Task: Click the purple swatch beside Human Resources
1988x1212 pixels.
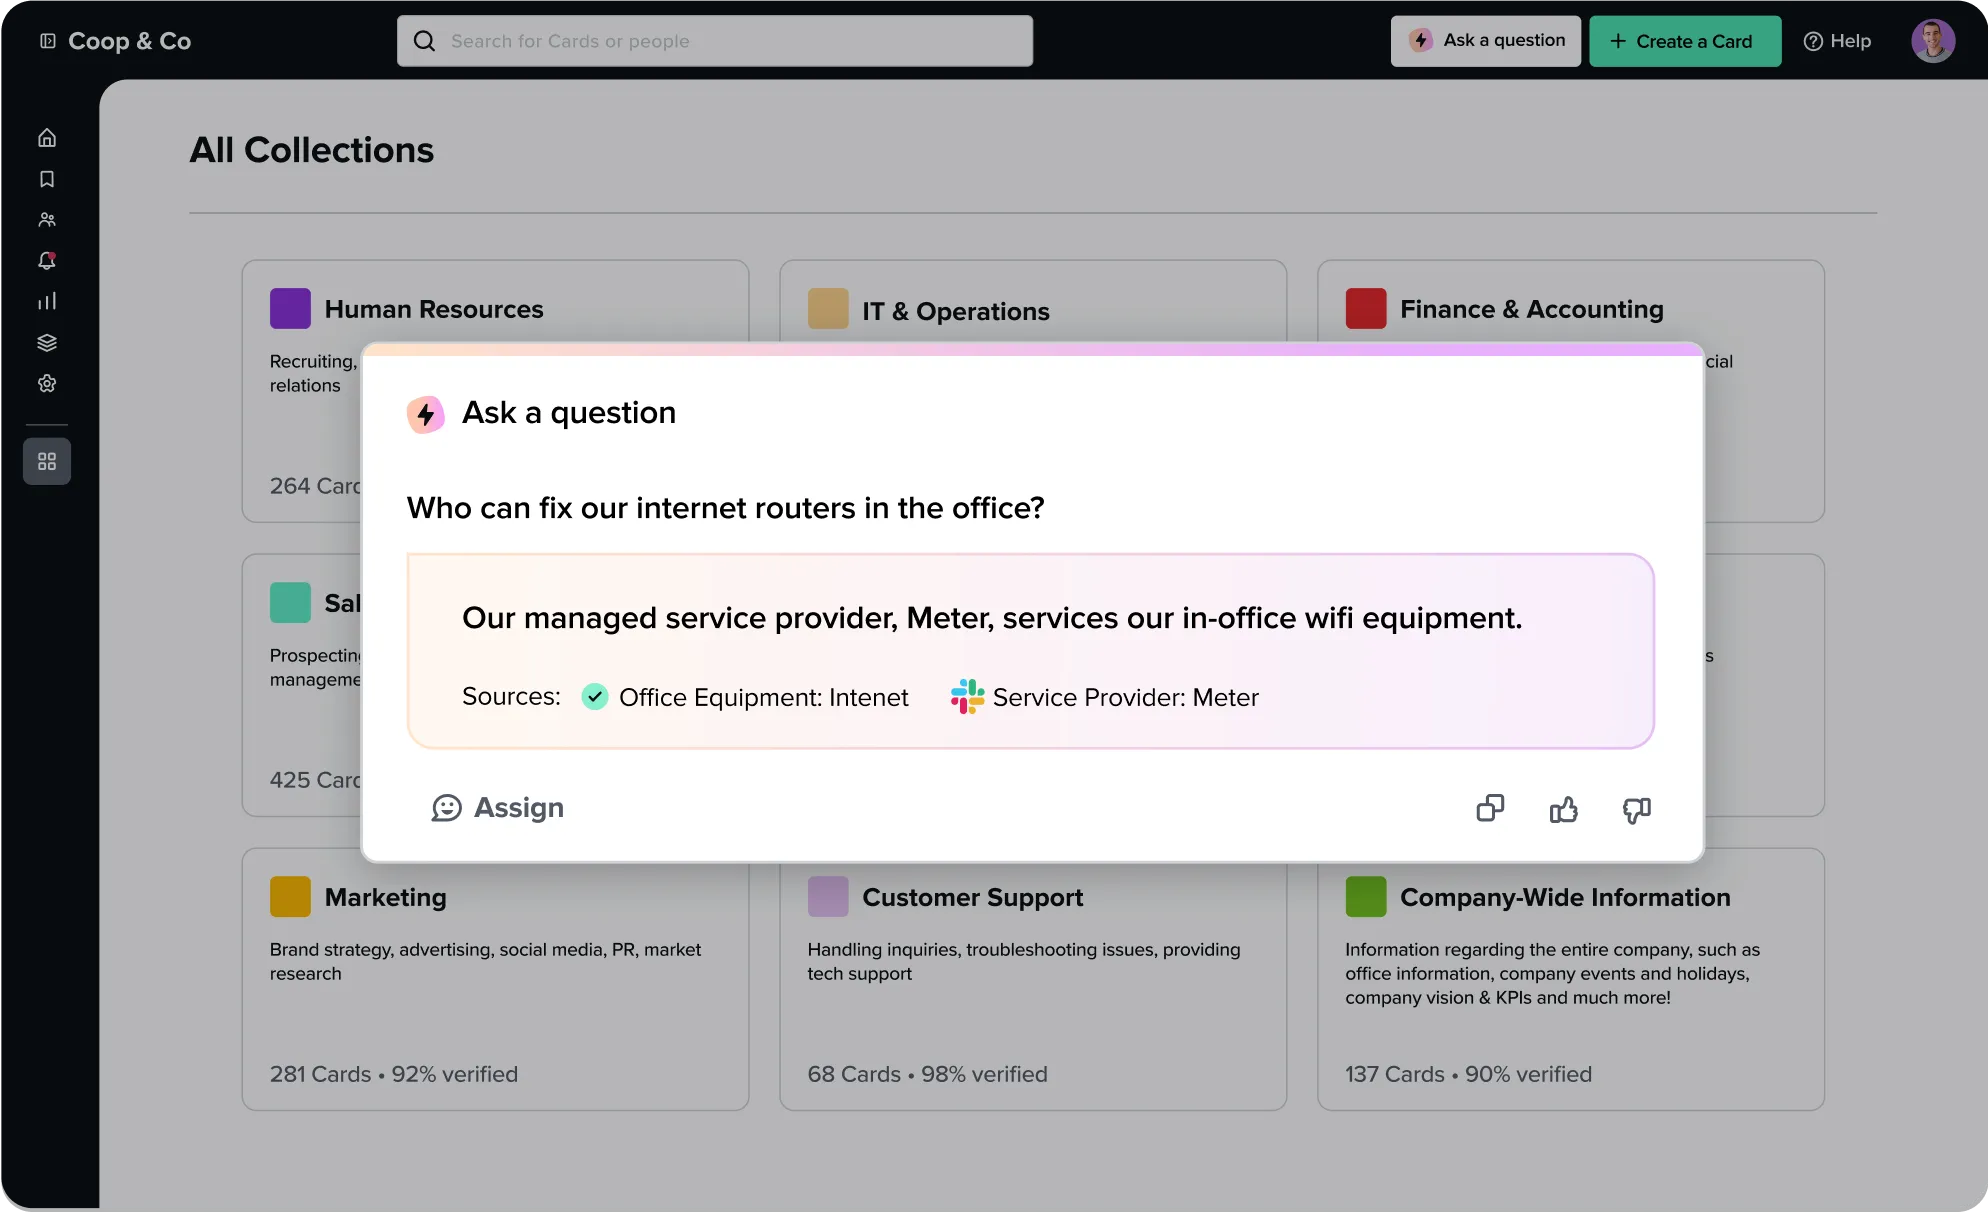Action: point(289,308)
